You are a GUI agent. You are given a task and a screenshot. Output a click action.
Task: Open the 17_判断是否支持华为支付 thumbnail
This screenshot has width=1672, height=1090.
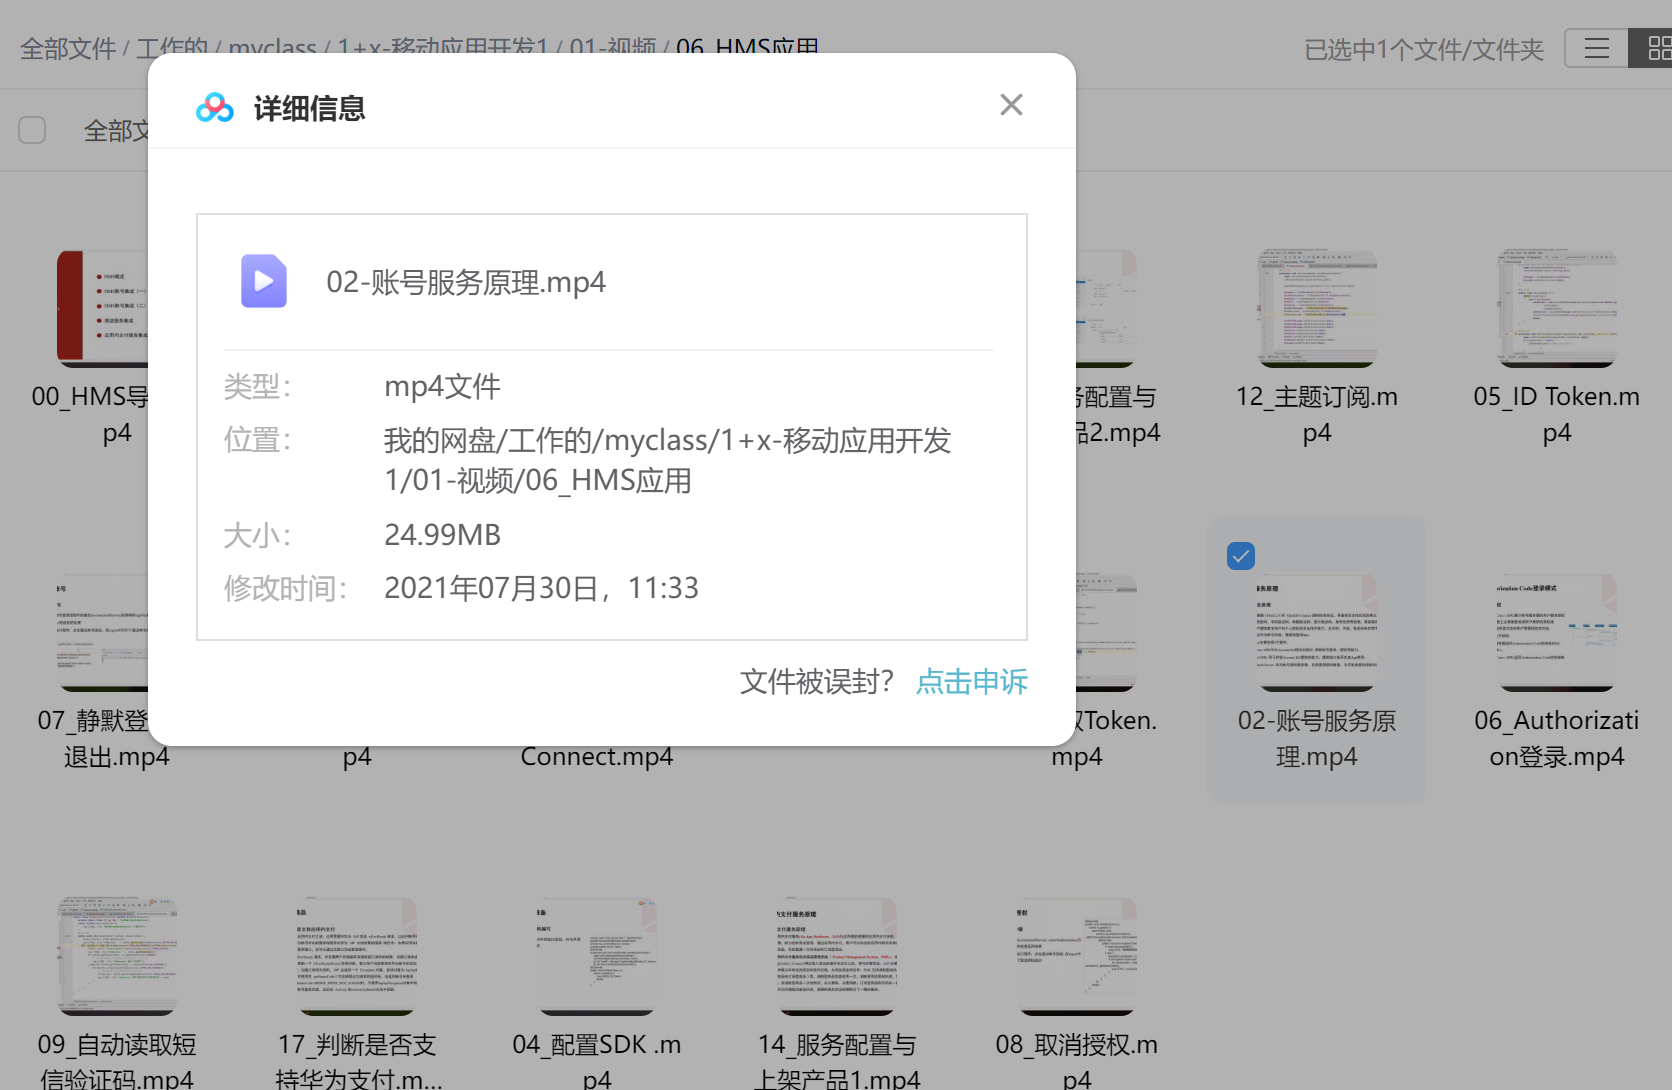357,957
